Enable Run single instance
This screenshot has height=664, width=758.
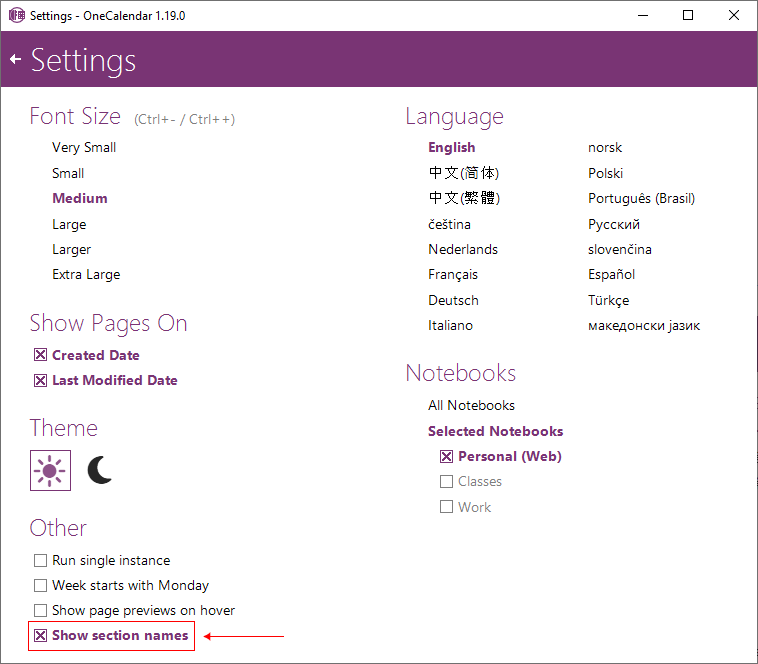click(x=41, y=560)
